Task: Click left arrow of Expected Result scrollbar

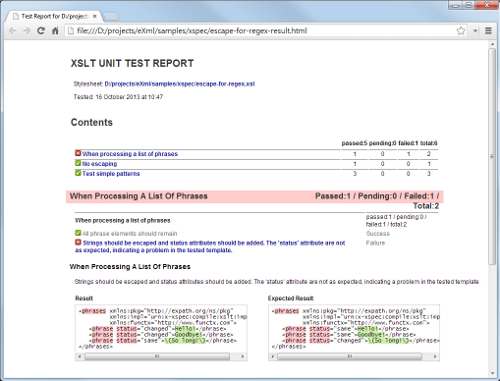Action: point(272,357)
